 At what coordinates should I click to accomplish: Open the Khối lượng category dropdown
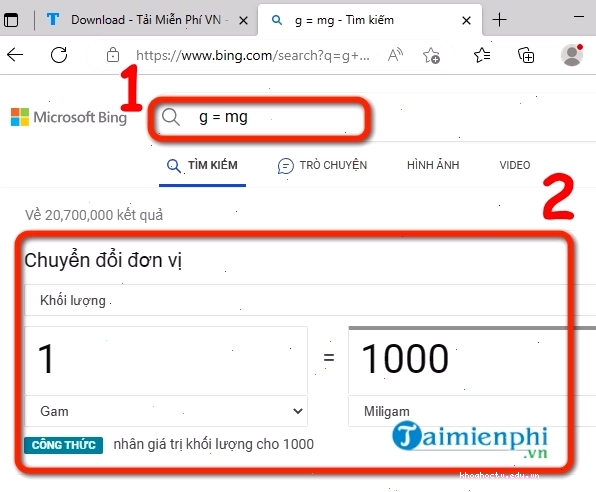[310, 300]
